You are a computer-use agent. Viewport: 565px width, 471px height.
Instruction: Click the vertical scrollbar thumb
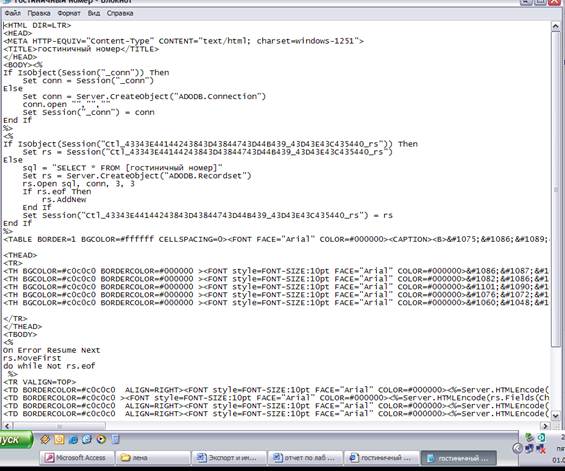[555, 188]
